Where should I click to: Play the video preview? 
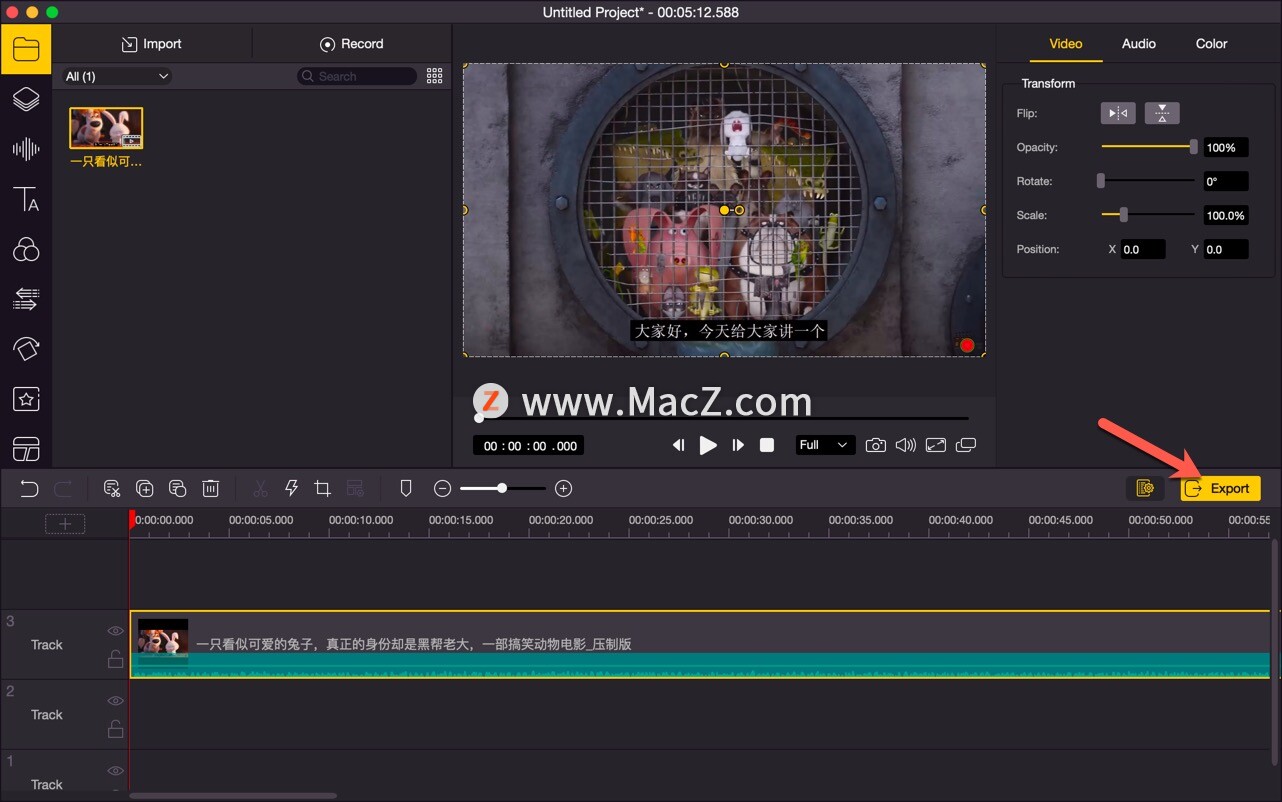pyautogui.click(x=708, y=445)
